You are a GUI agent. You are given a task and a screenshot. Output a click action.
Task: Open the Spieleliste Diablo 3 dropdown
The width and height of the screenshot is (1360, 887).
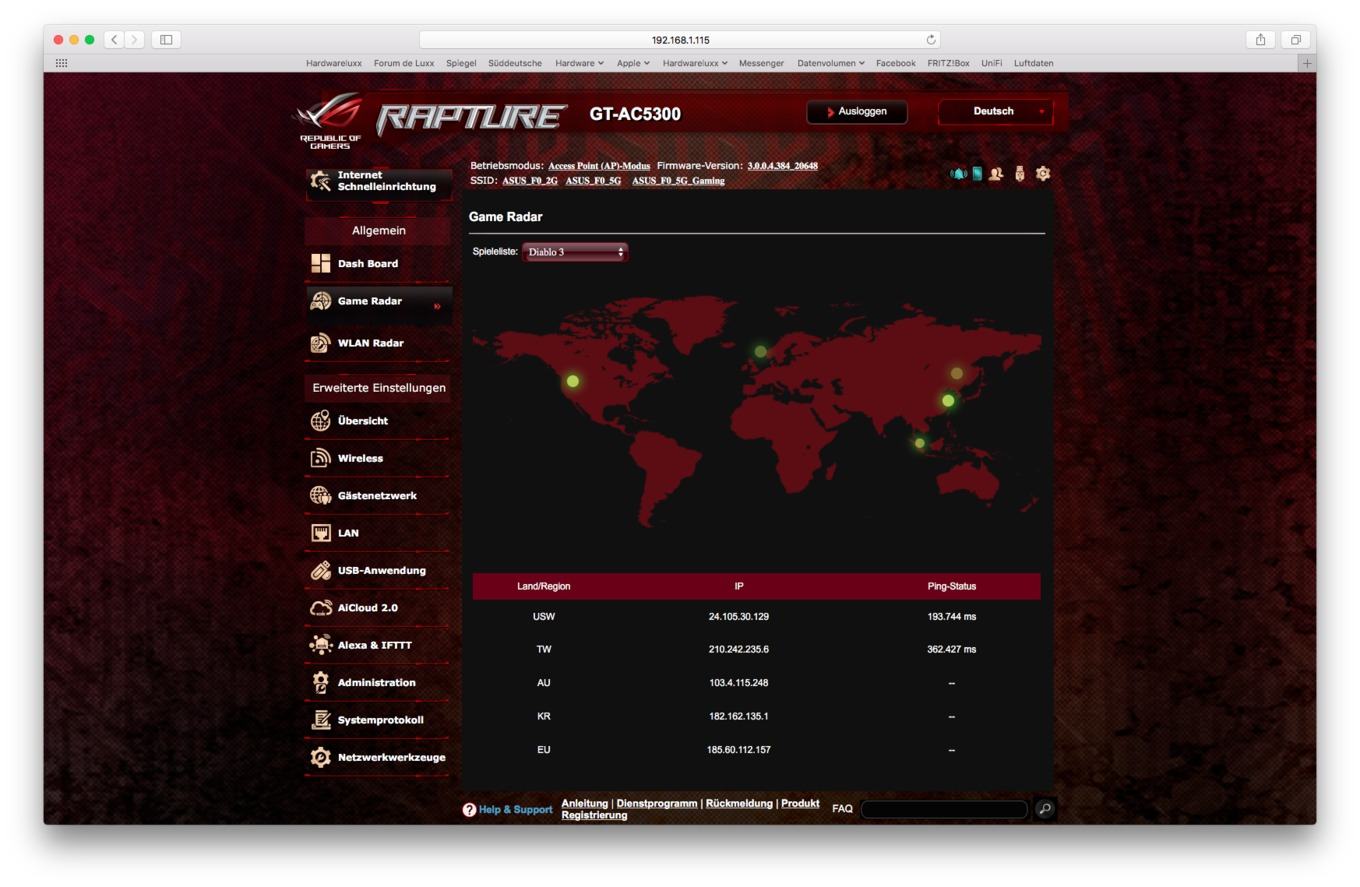tap(575, 252)
